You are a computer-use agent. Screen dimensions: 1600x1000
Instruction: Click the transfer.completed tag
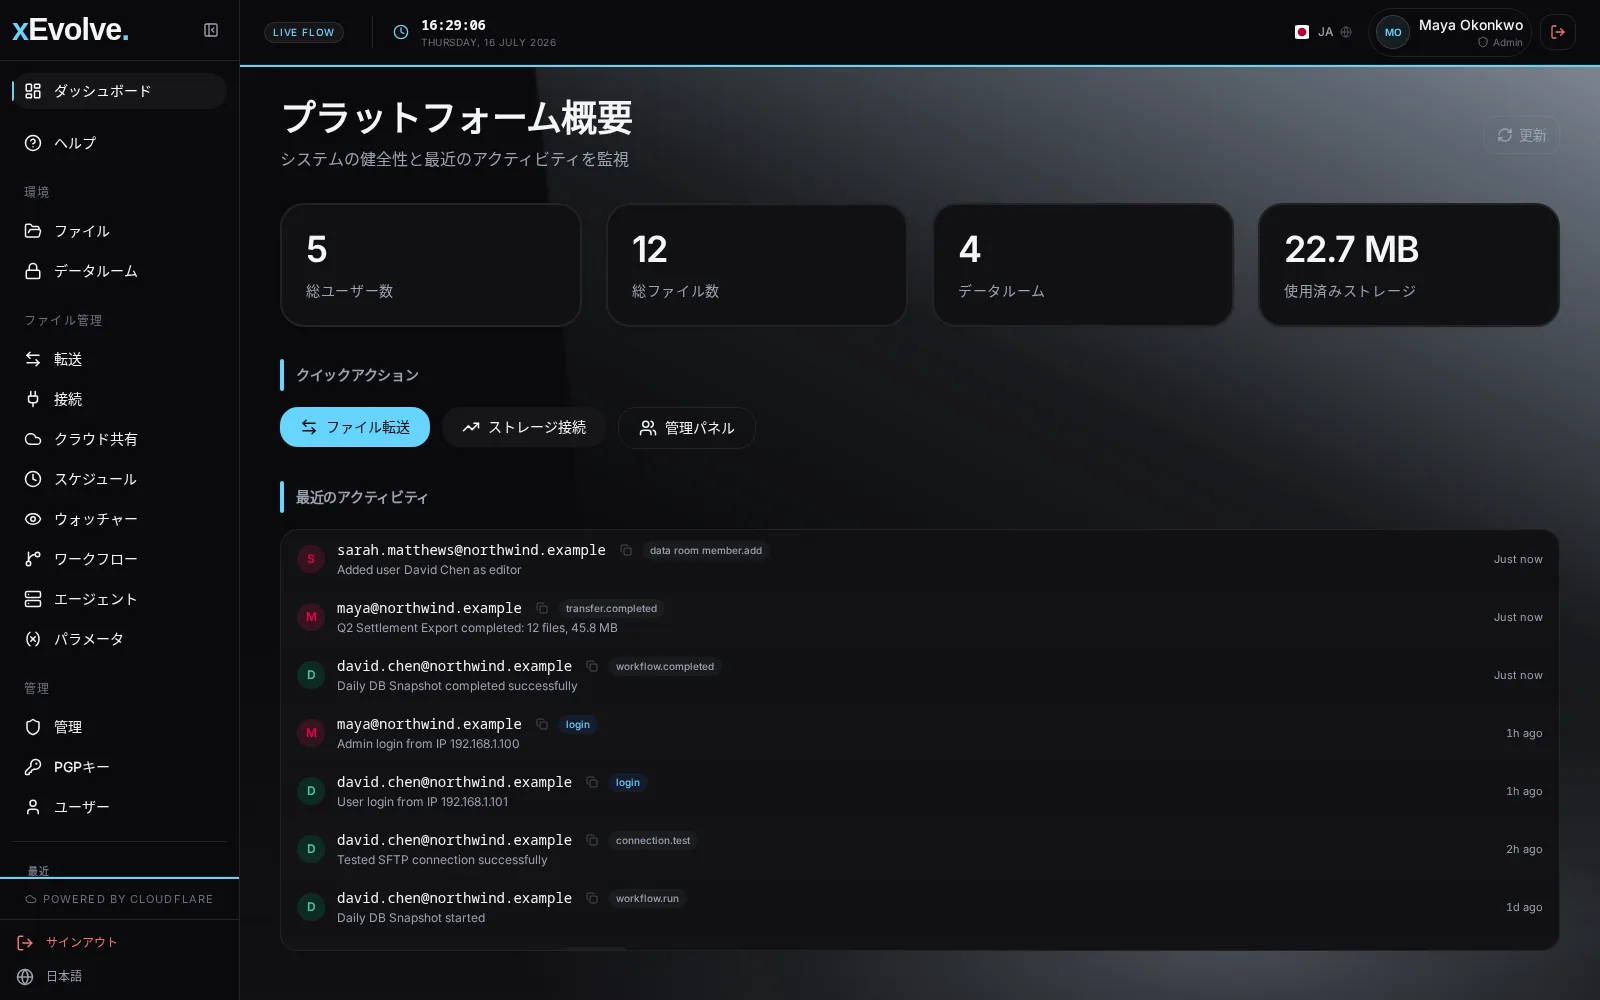tap(611, 608)
